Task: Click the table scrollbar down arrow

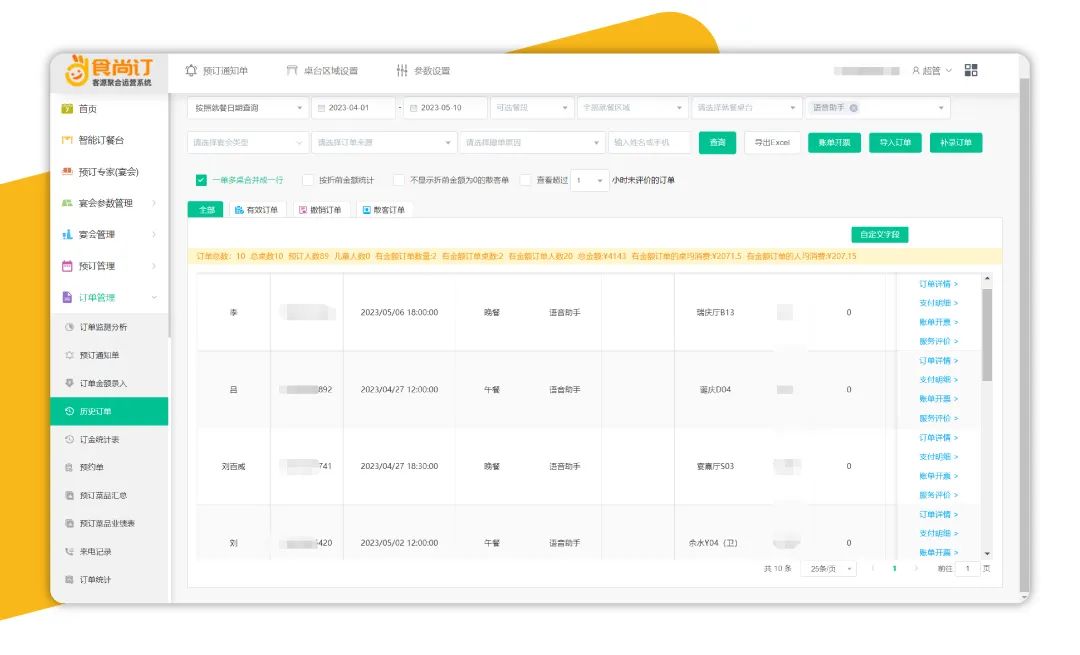Action: tap(987, 553)
